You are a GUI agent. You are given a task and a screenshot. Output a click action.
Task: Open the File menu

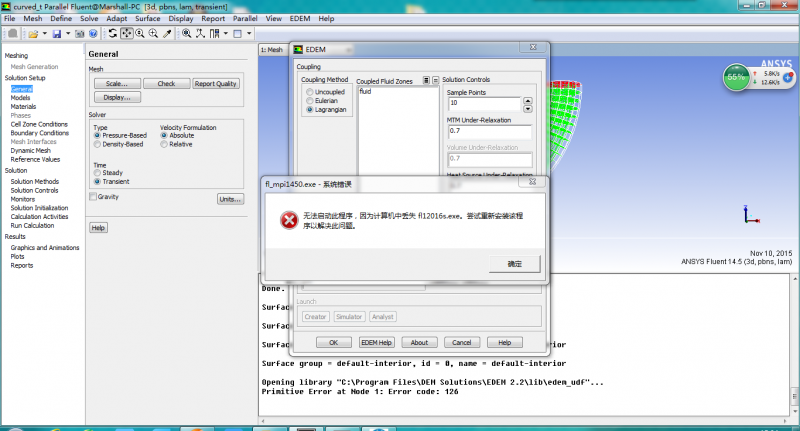pyautogui.click(x=10, y=18)
